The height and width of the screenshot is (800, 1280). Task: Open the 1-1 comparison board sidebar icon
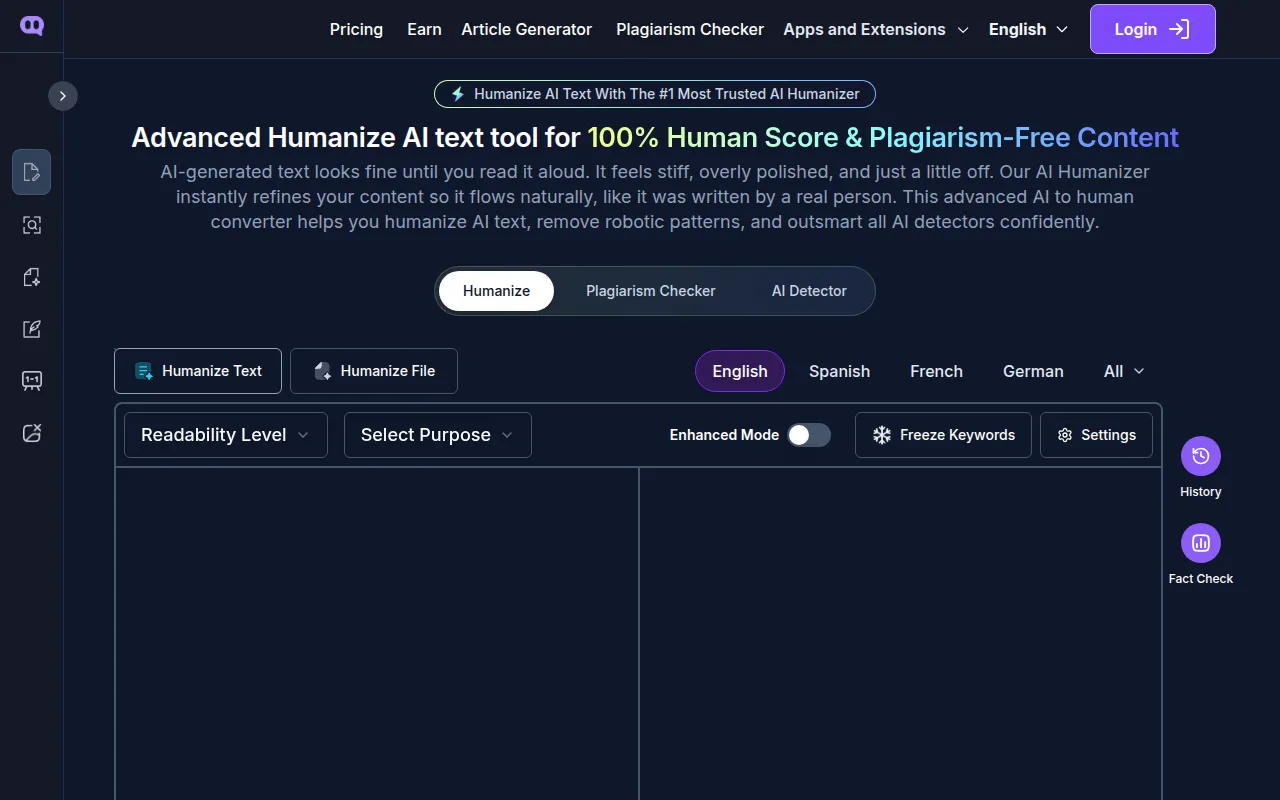pyautogui.click(x=31, y=380)
